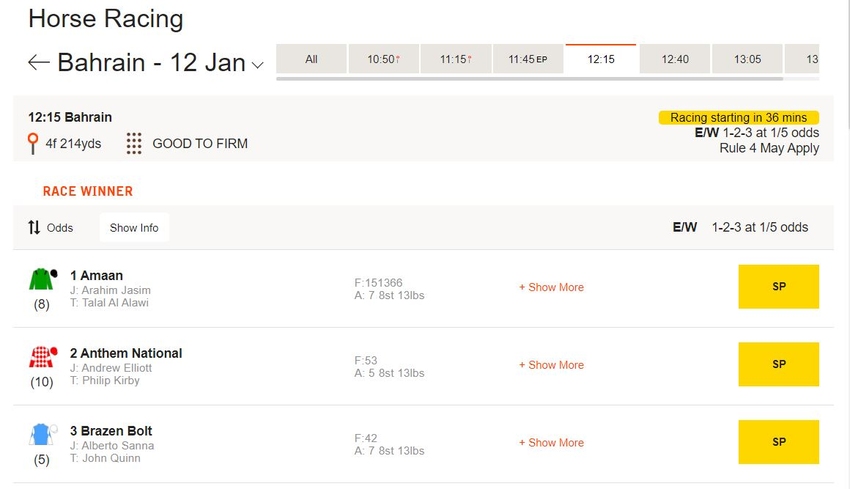Open the 10:50 race tab

[383, 59]
